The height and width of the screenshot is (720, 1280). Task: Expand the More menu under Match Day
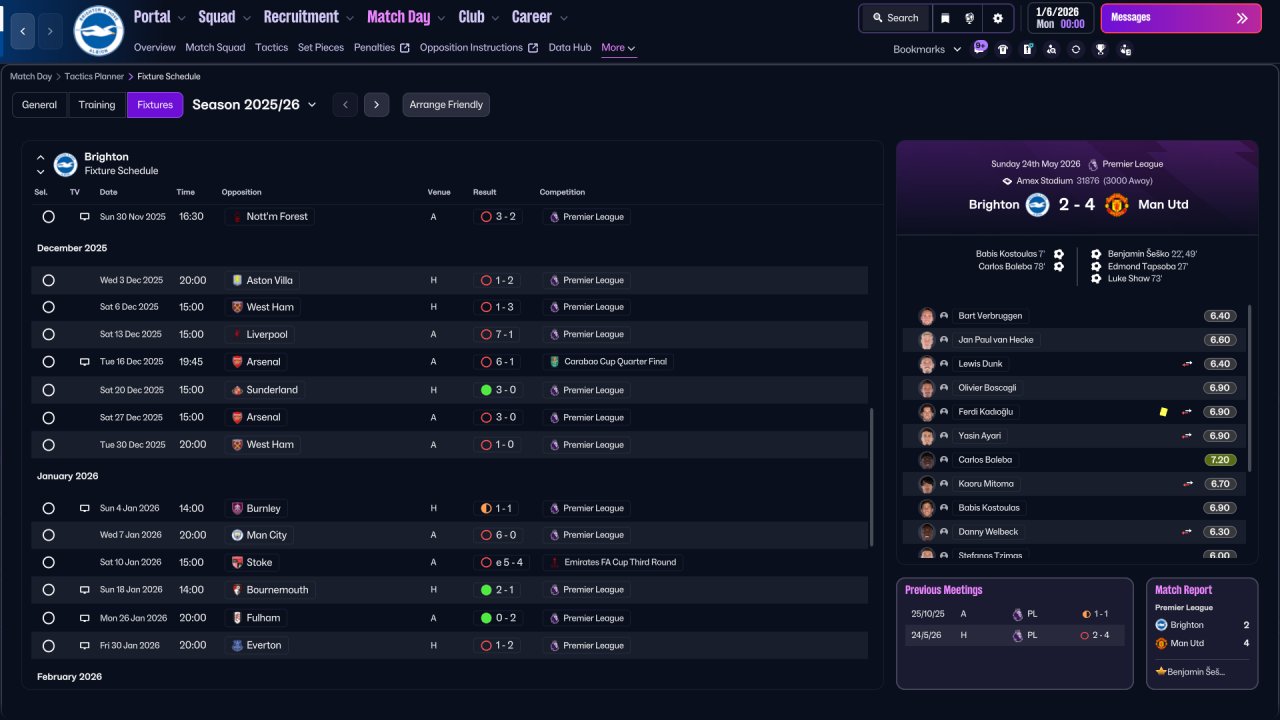[x=618, y=48]
